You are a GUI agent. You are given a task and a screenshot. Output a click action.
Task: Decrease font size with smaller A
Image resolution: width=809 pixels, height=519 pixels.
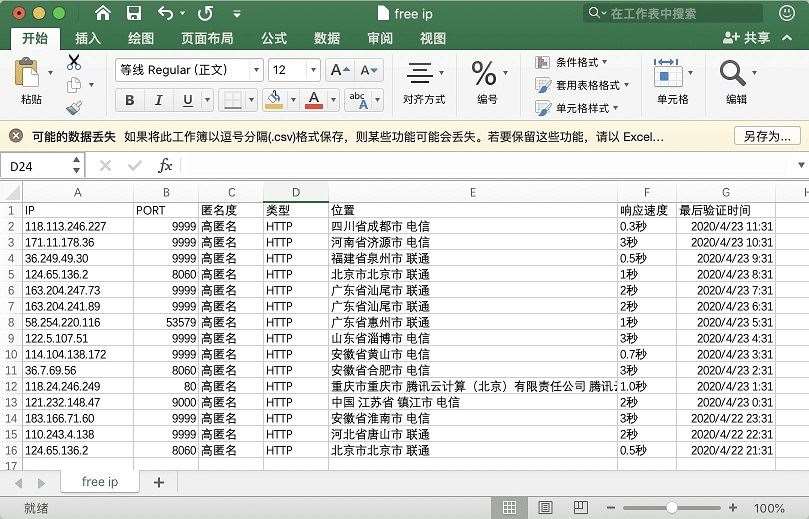tap(369, 70)
